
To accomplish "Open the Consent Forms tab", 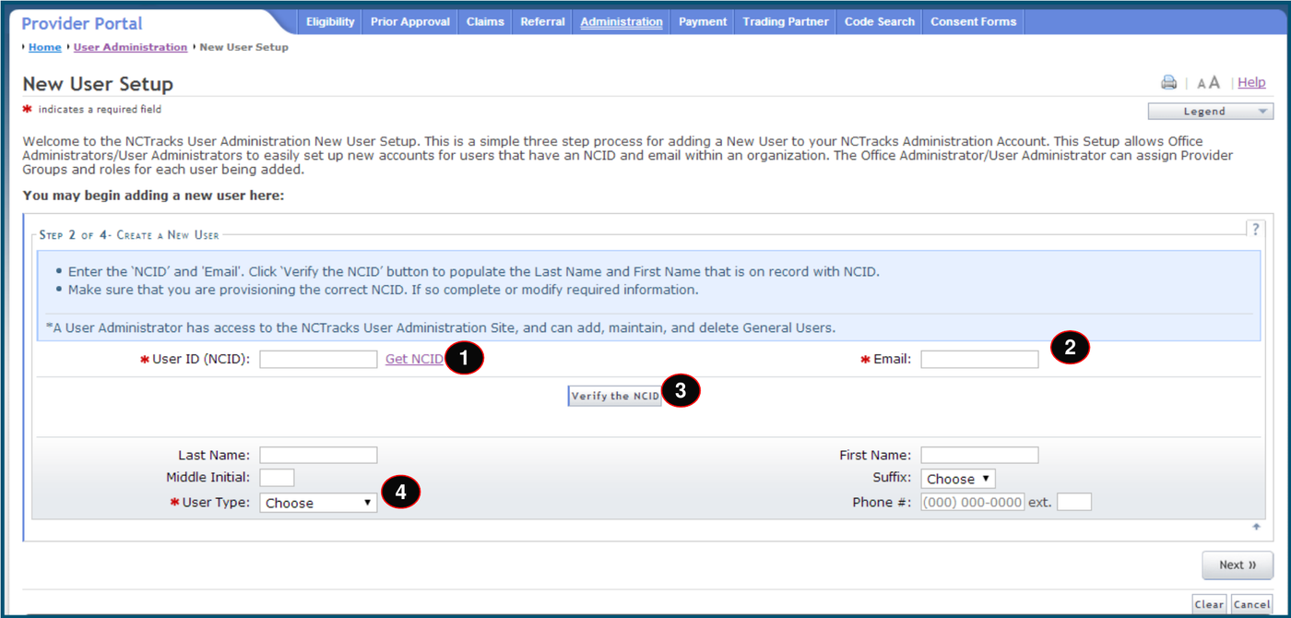I will click(973, 22).
